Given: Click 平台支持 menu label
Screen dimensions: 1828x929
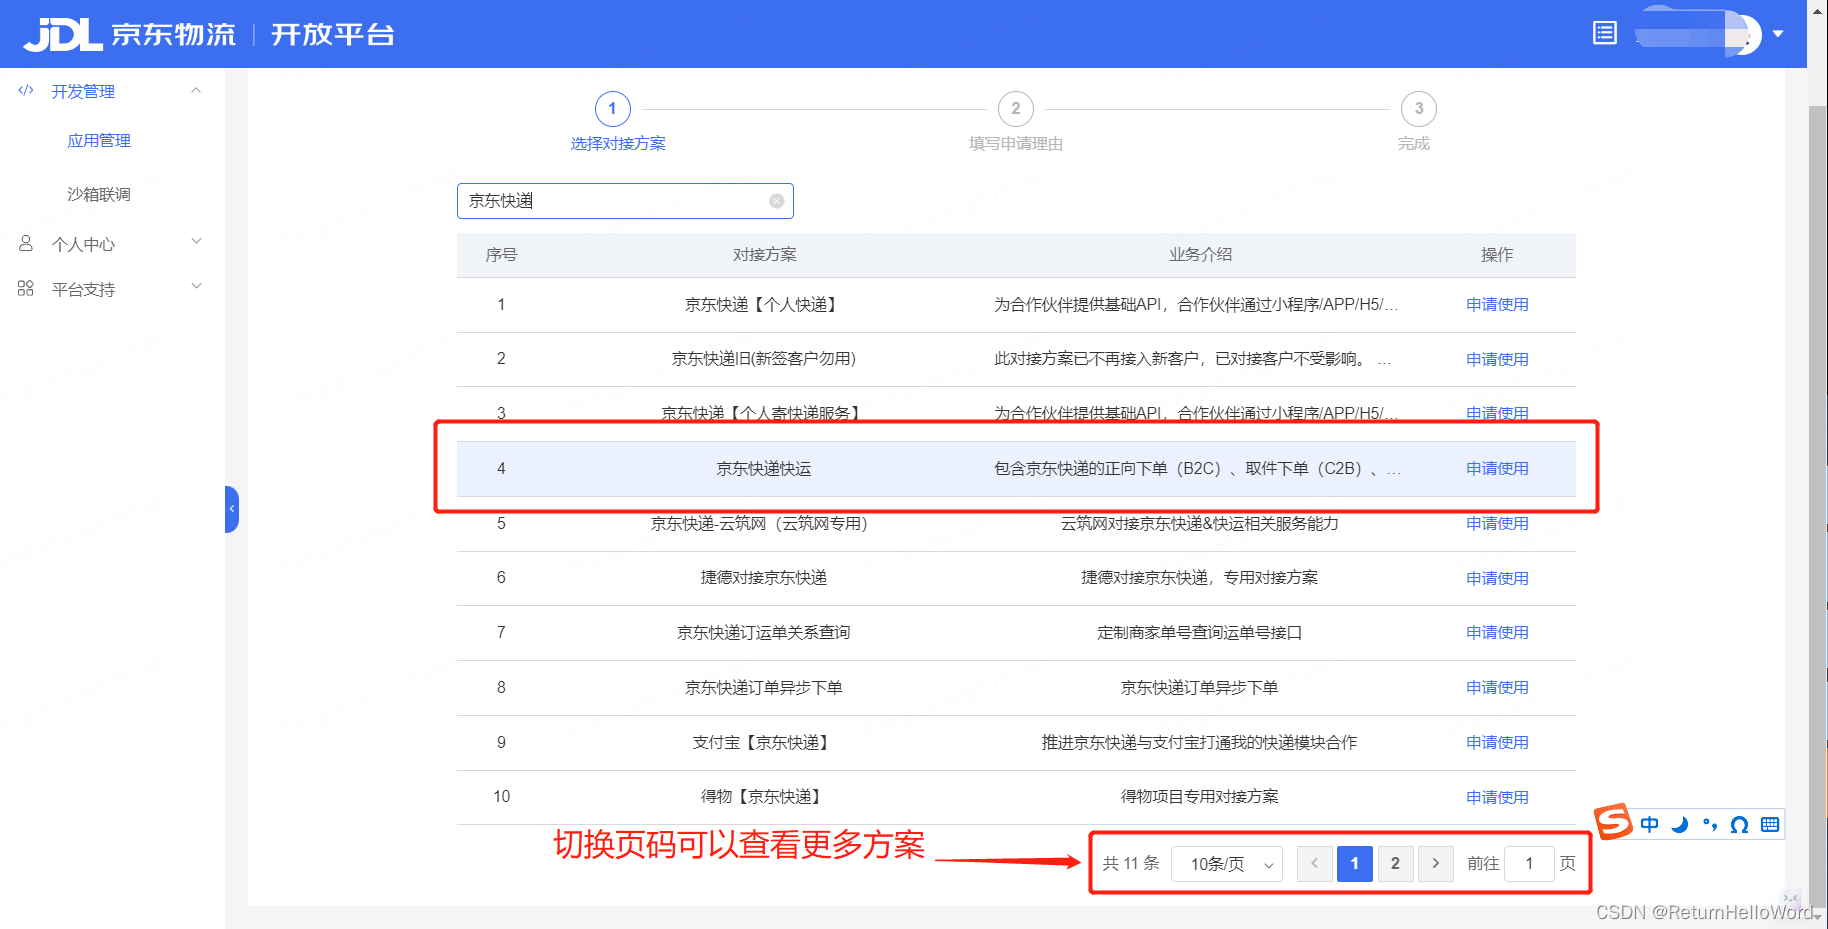Looking at the screenshot, I should click(x=83, y=290).
